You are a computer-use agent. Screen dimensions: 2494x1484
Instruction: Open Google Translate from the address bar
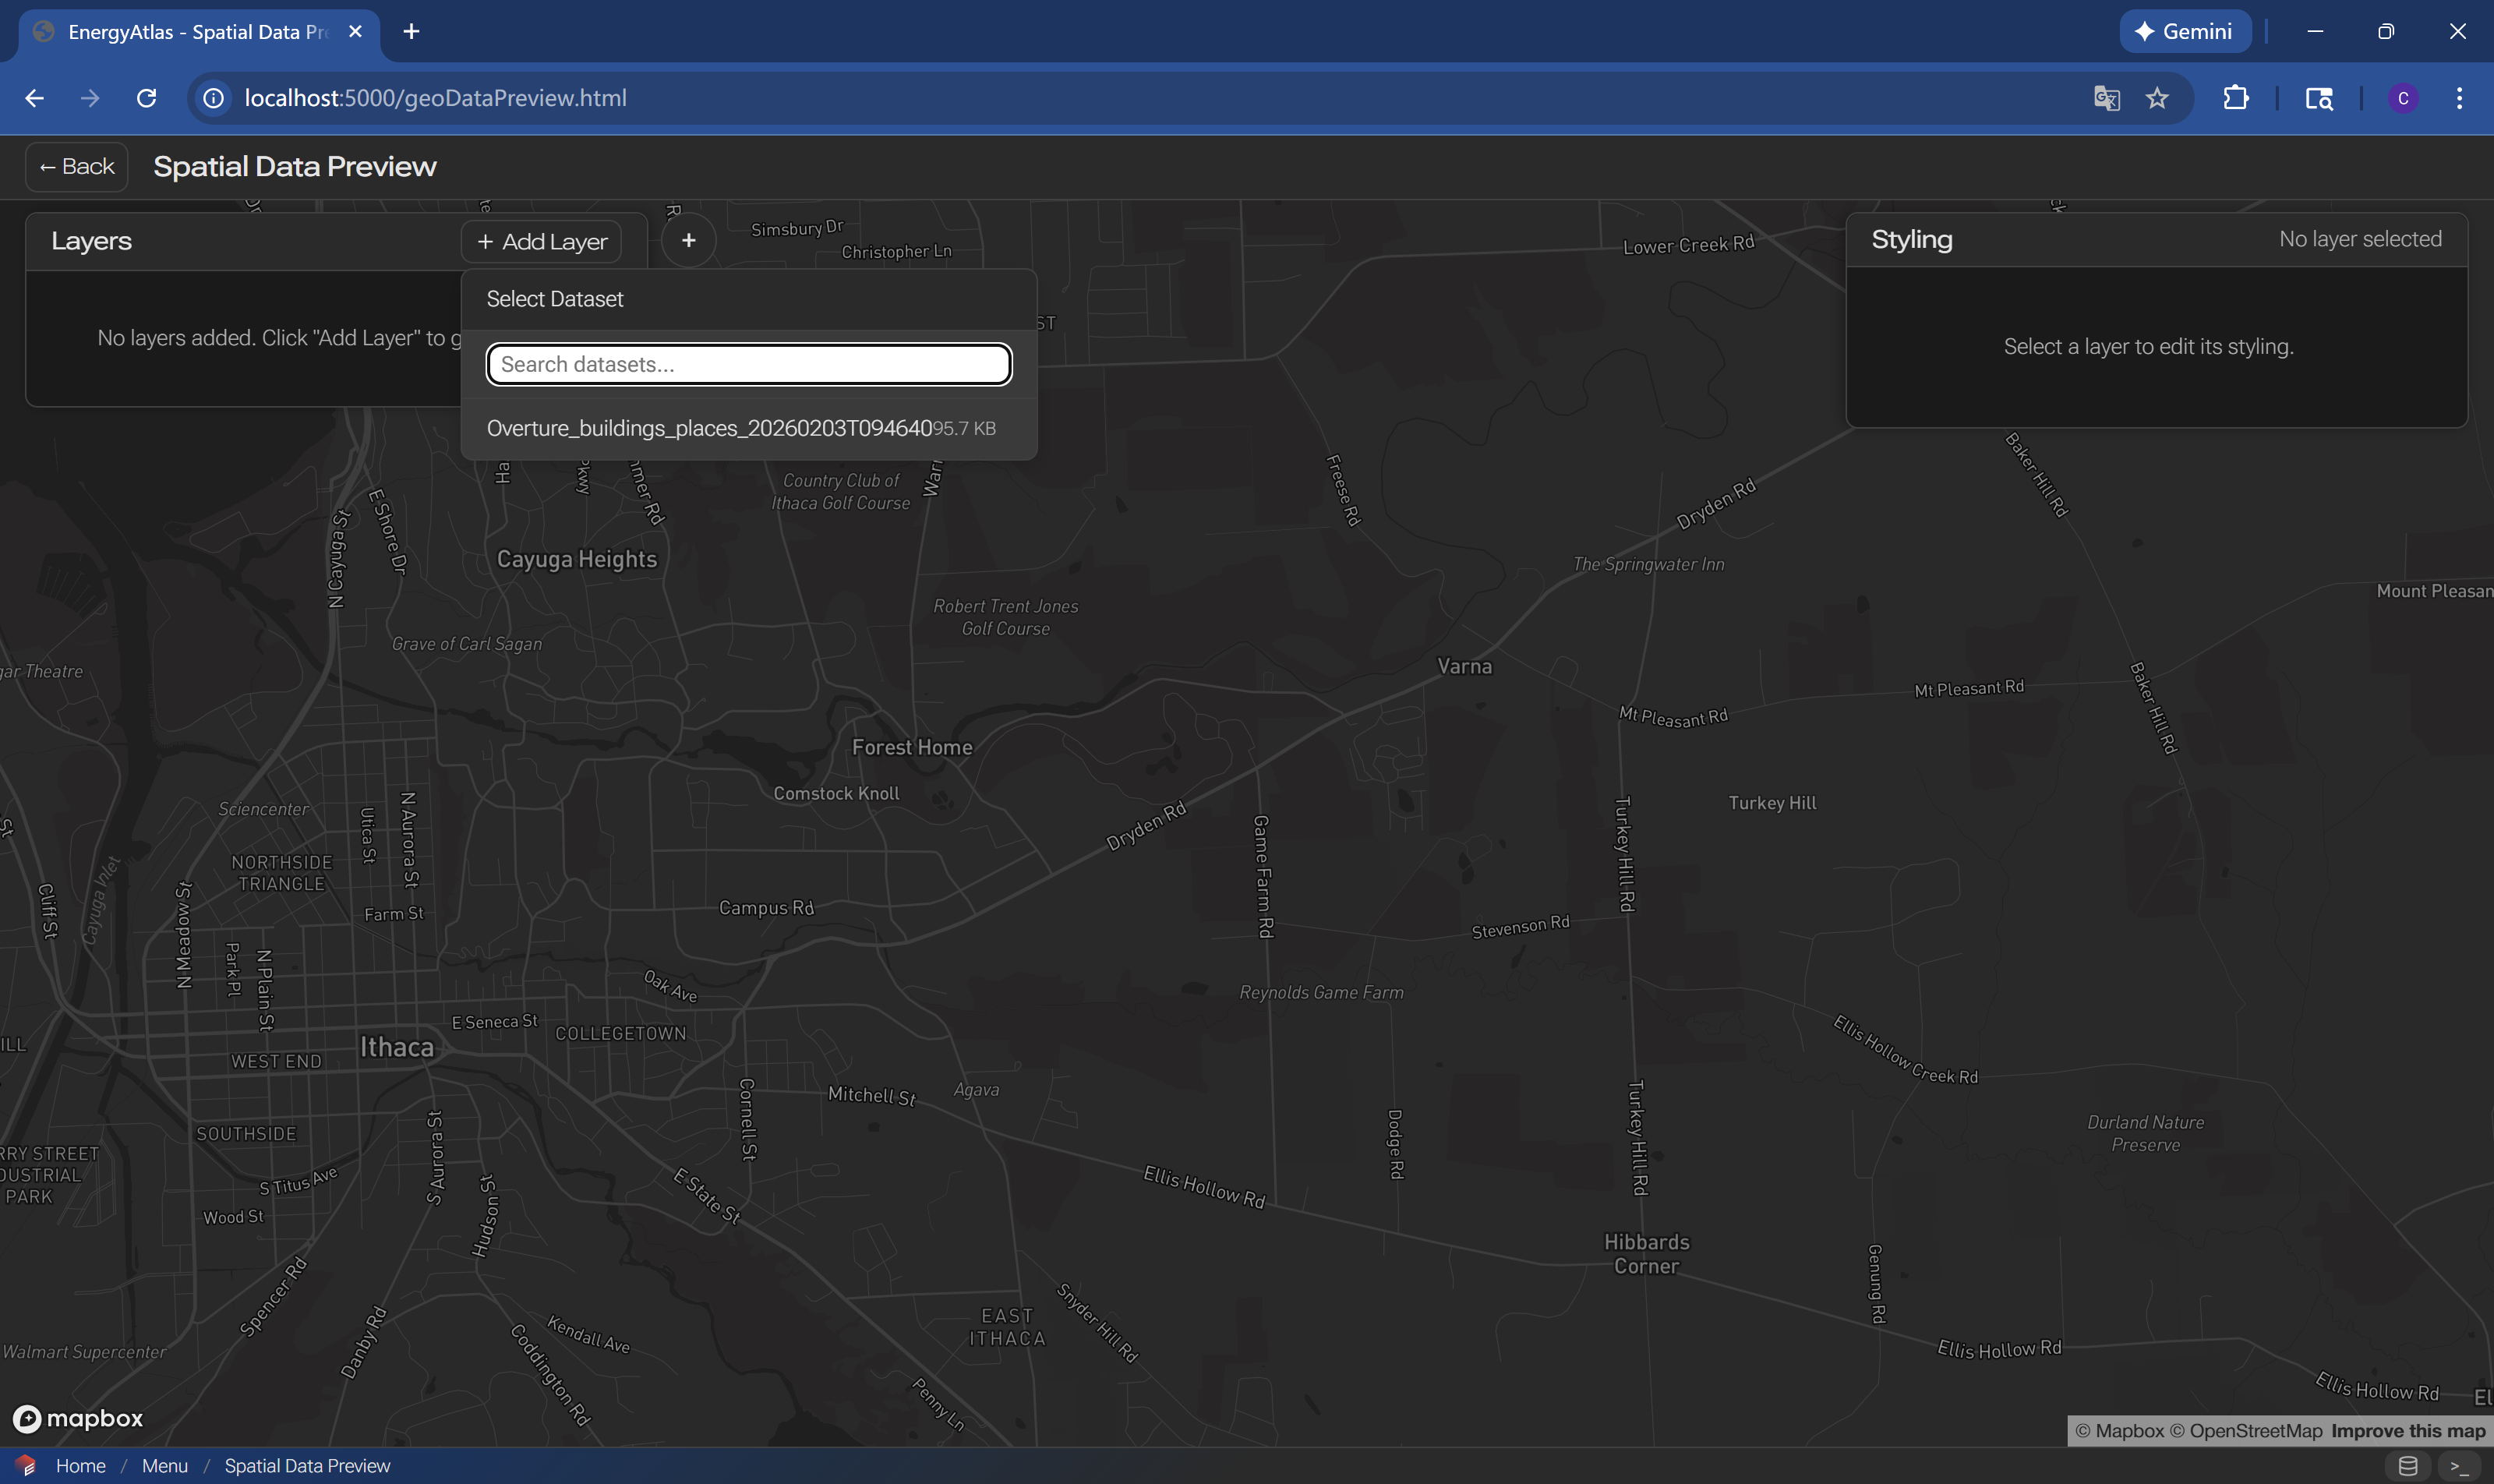pyautogui.click(x=2105, y=97)
